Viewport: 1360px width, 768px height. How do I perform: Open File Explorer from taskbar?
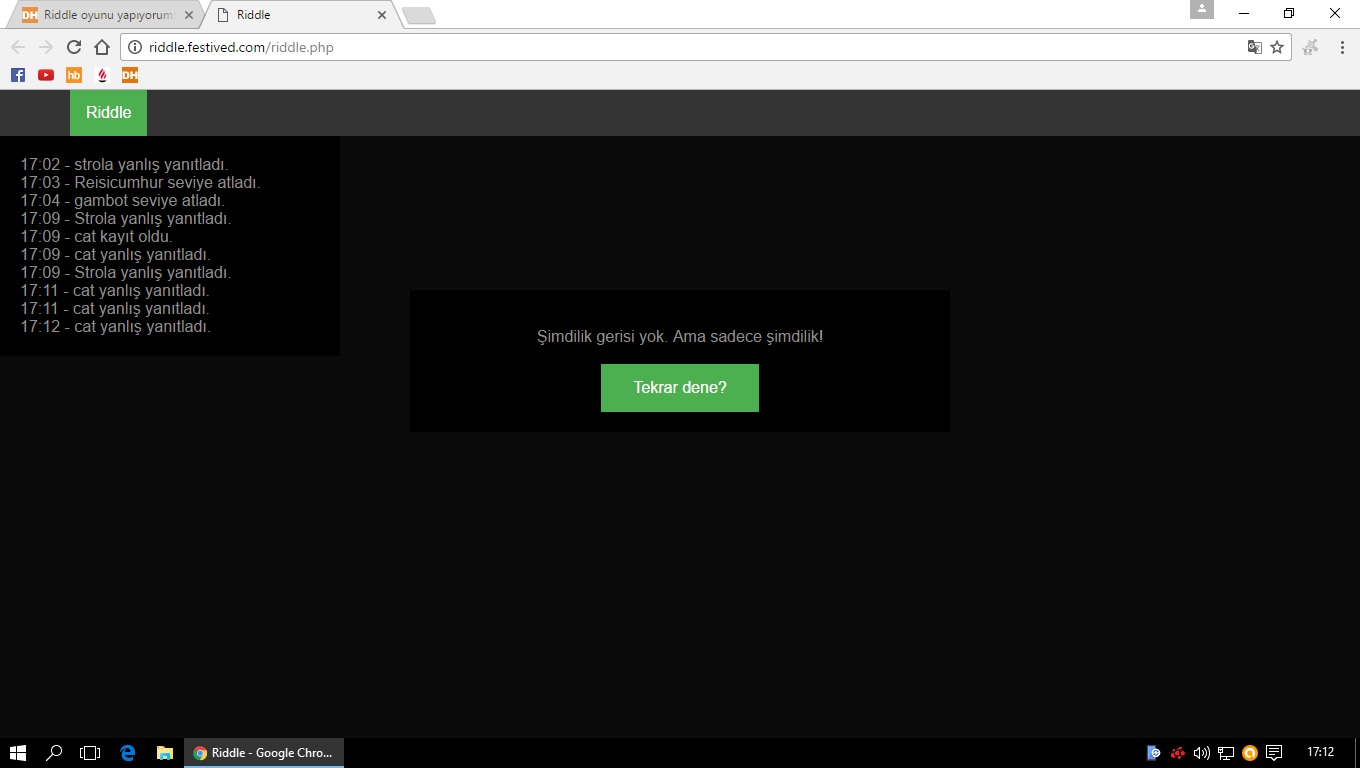point(165,753)
